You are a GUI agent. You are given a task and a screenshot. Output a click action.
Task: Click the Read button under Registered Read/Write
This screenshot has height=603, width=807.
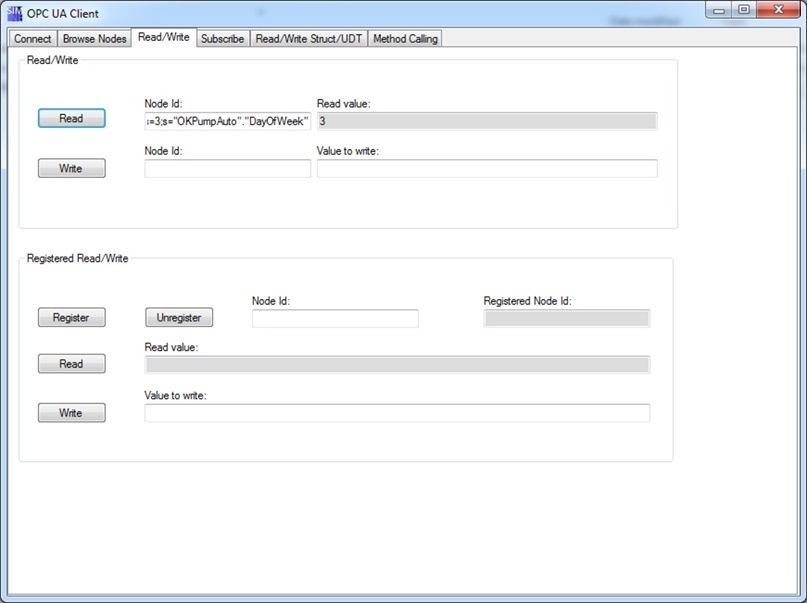click(x=72, y=364)
